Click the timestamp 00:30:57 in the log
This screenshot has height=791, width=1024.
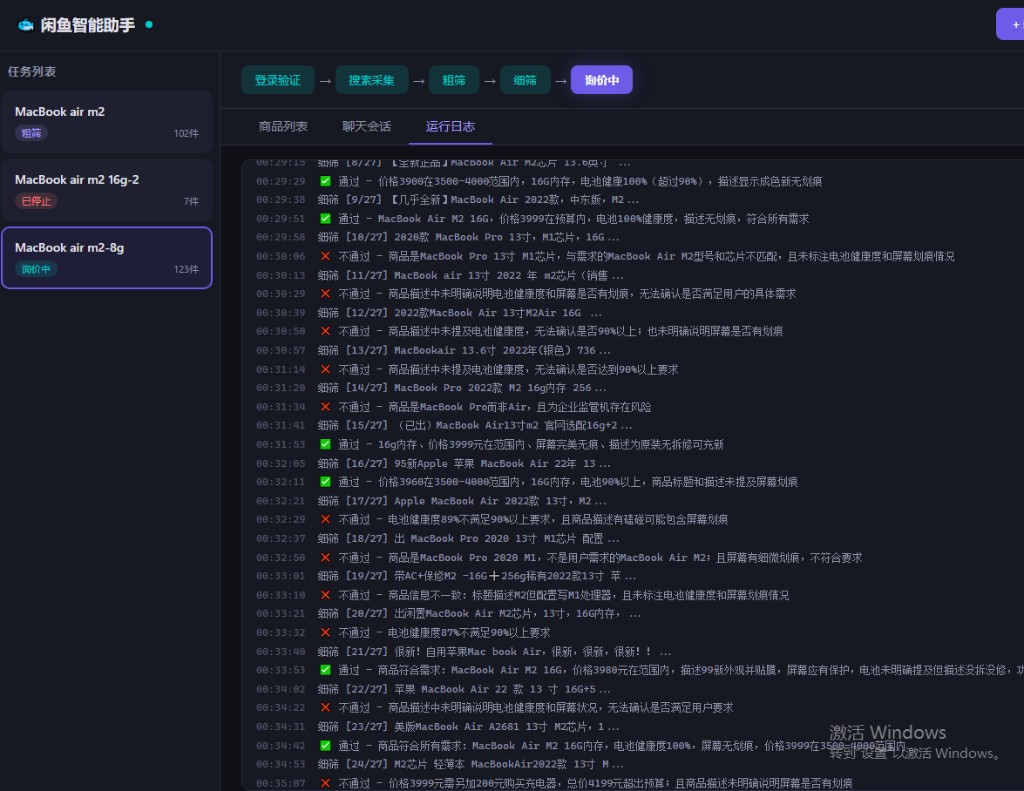[281, 350]
